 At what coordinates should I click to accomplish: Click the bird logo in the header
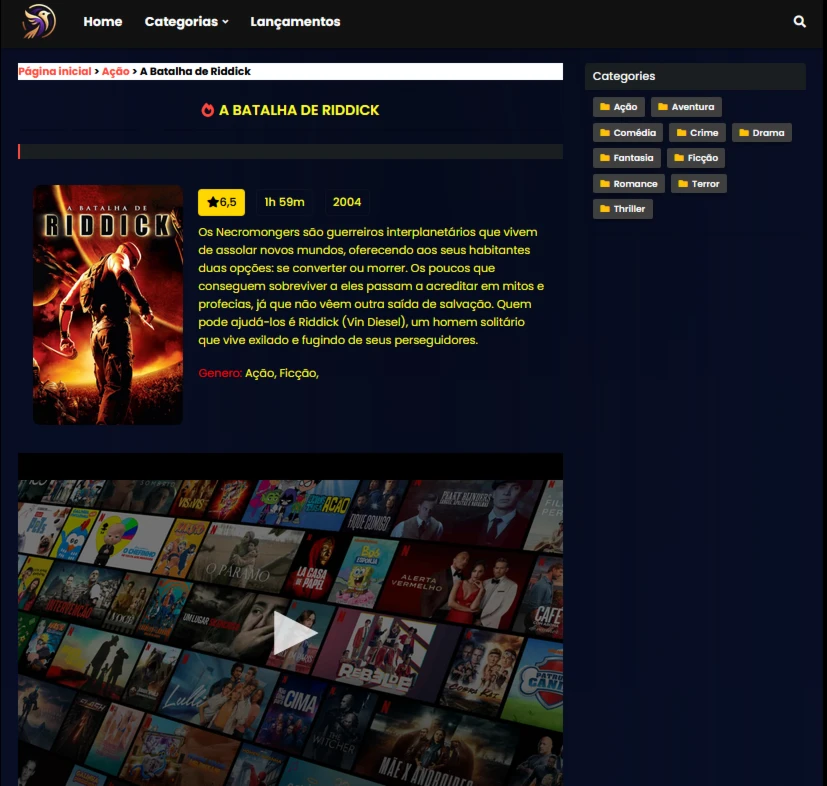tap(39, 22)
